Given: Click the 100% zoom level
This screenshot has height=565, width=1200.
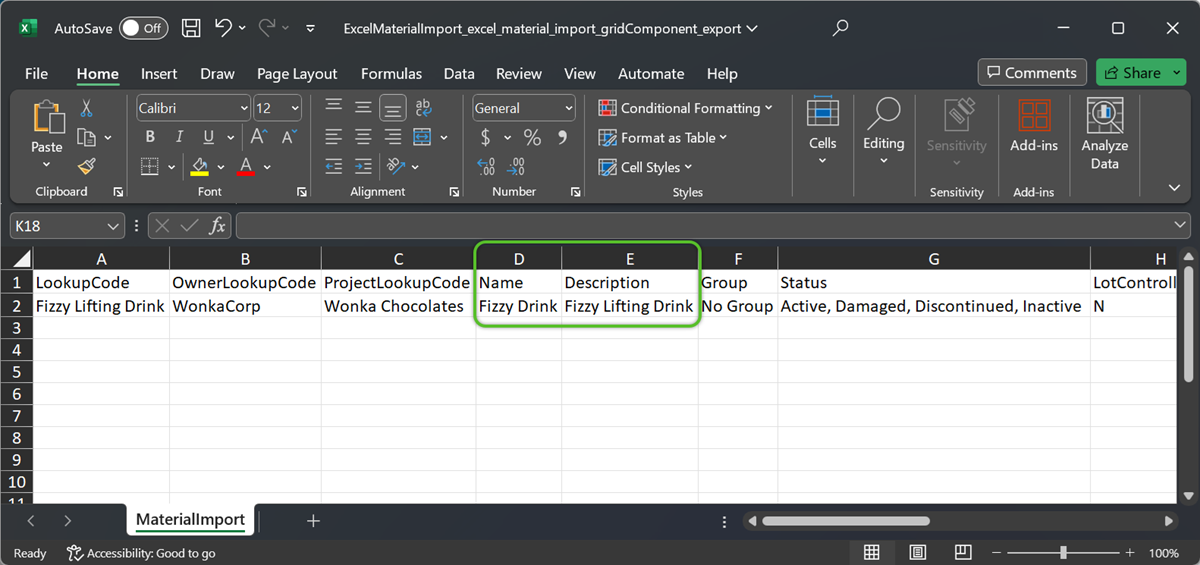Looking at the screenshot, I should [1164, 553].
